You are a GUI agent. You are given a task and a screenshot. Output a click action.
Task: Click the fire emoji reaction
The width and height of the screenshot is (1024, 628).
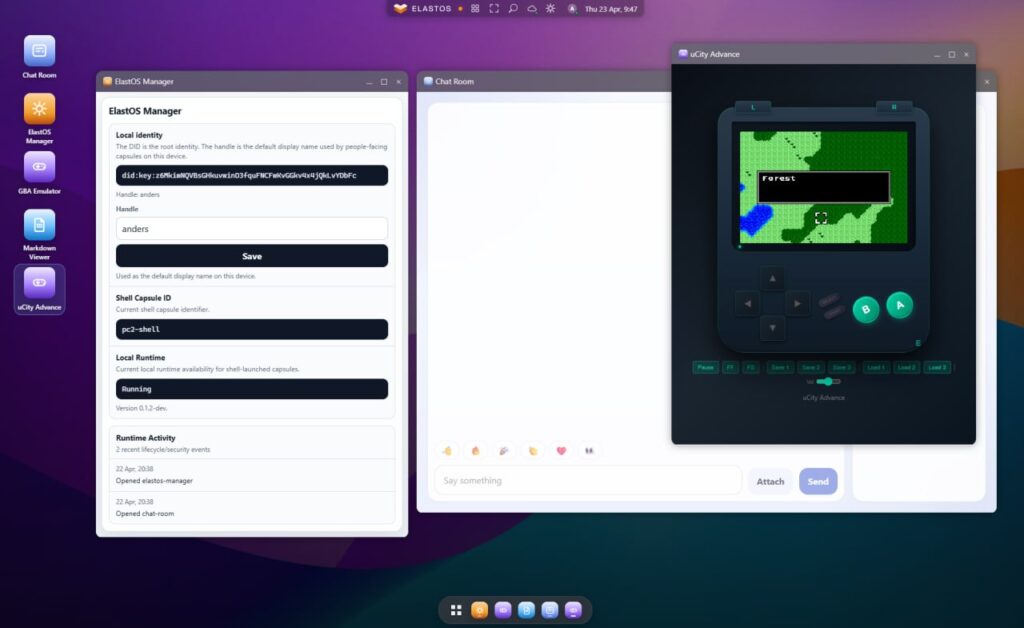[476, 451]
